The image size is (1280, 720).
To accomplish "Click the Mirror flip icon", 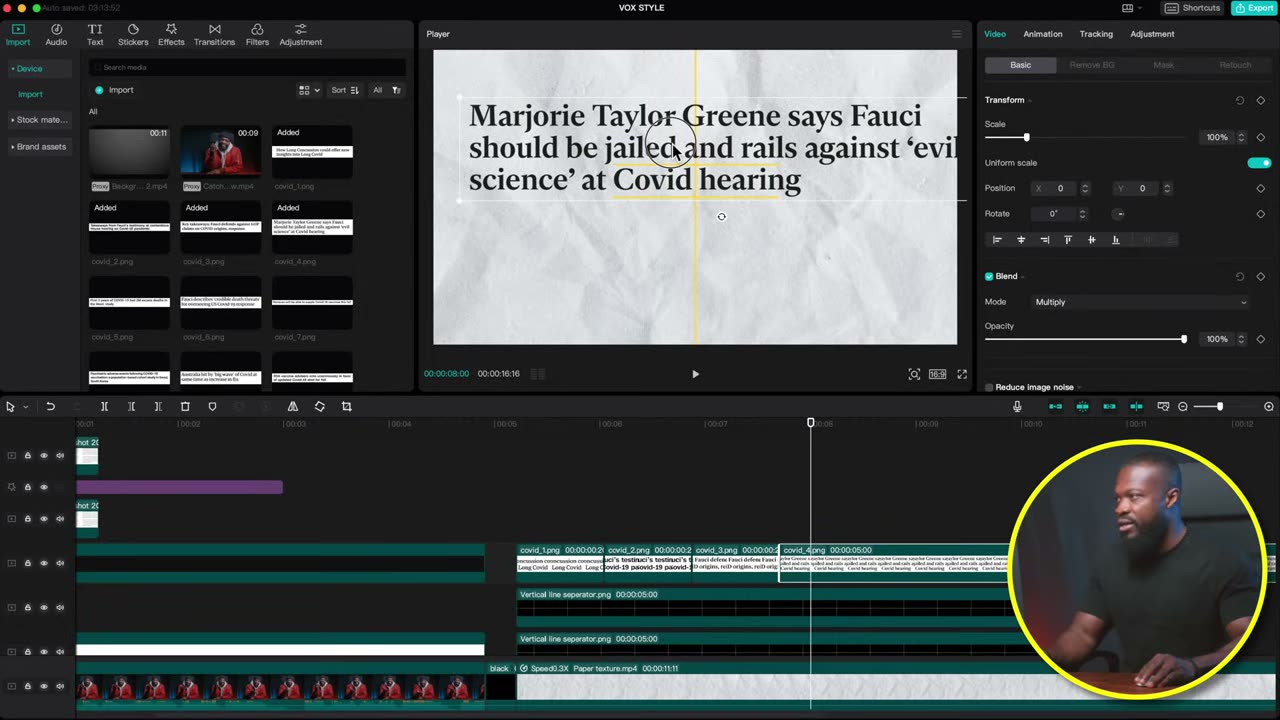I will pyautogui.click(x=293, y=407).
